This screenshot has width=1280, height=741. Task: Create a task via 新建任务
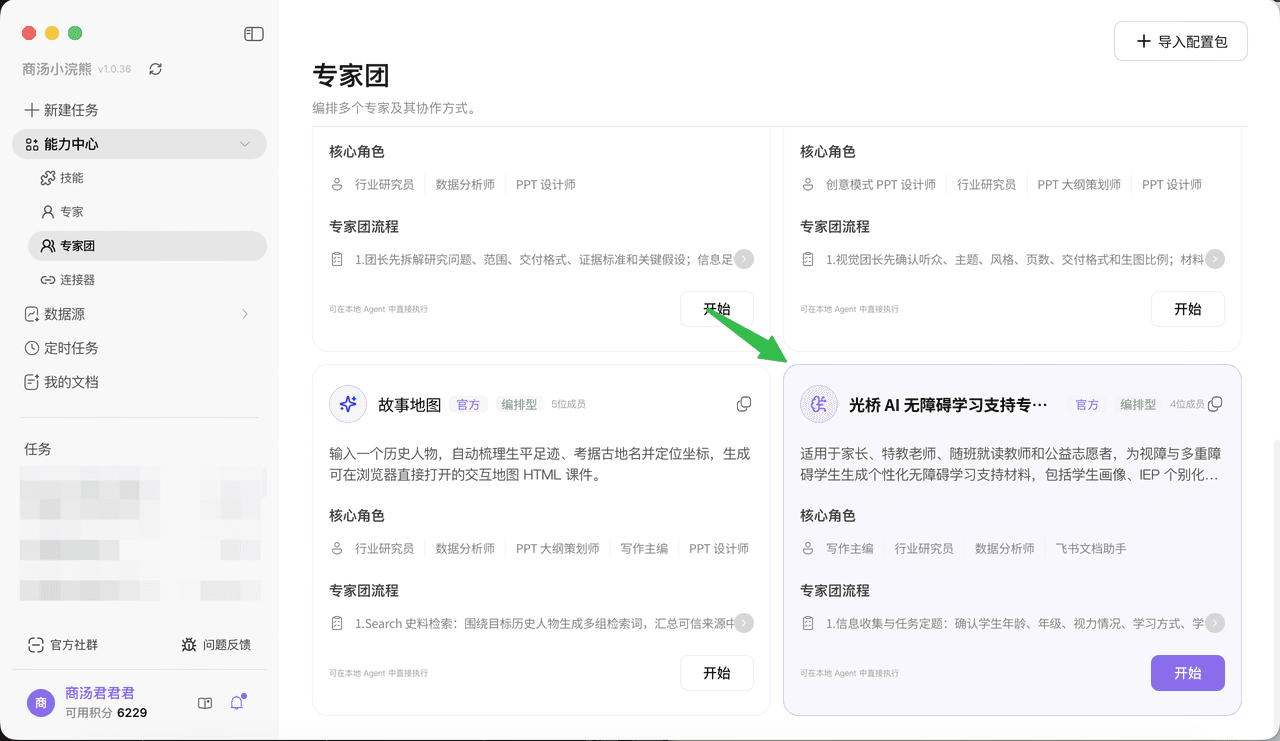[x=61, y=110]
